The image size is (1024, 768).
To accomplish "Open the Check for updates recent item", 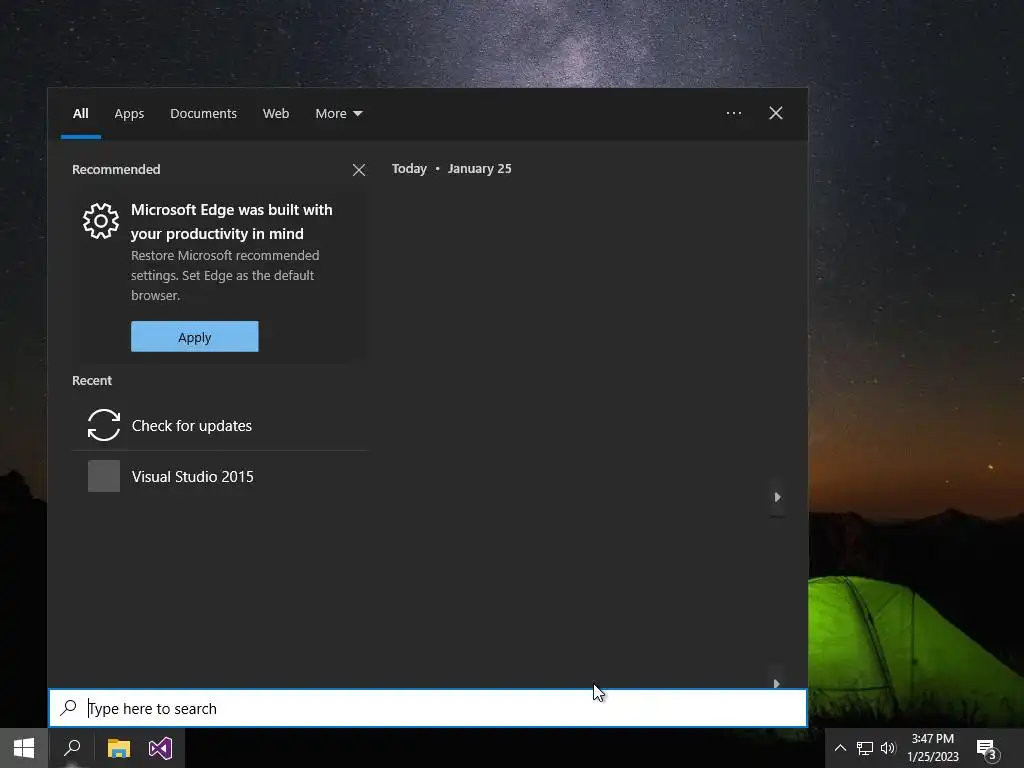I will click(x=220, y=425).
